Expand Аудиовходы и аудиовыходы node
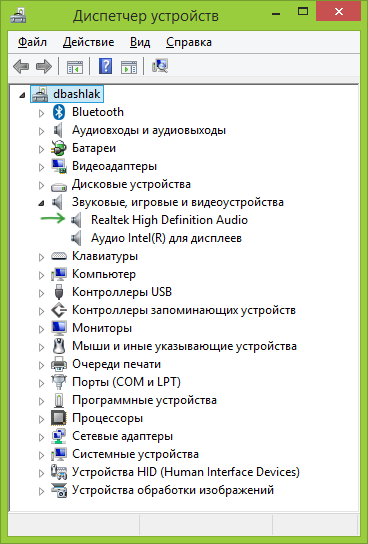 pos(41,131)
